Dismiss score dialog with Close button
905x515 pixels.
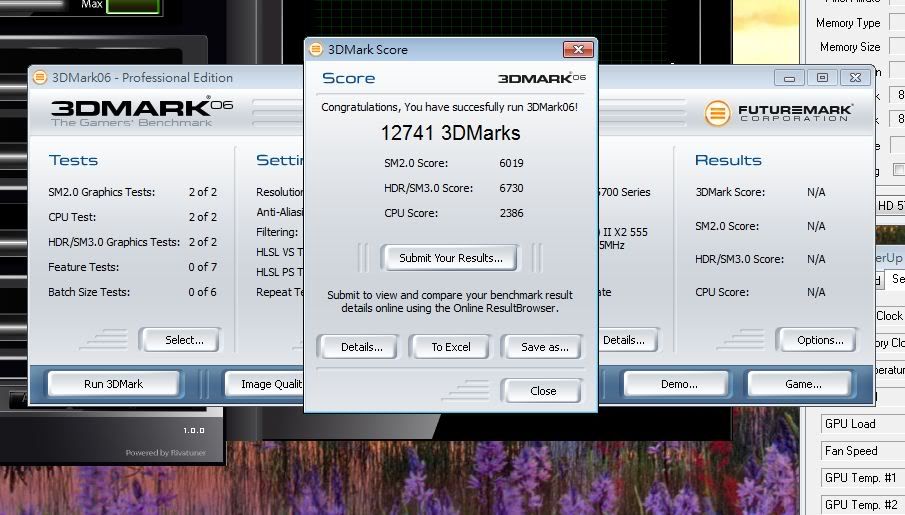543,391
